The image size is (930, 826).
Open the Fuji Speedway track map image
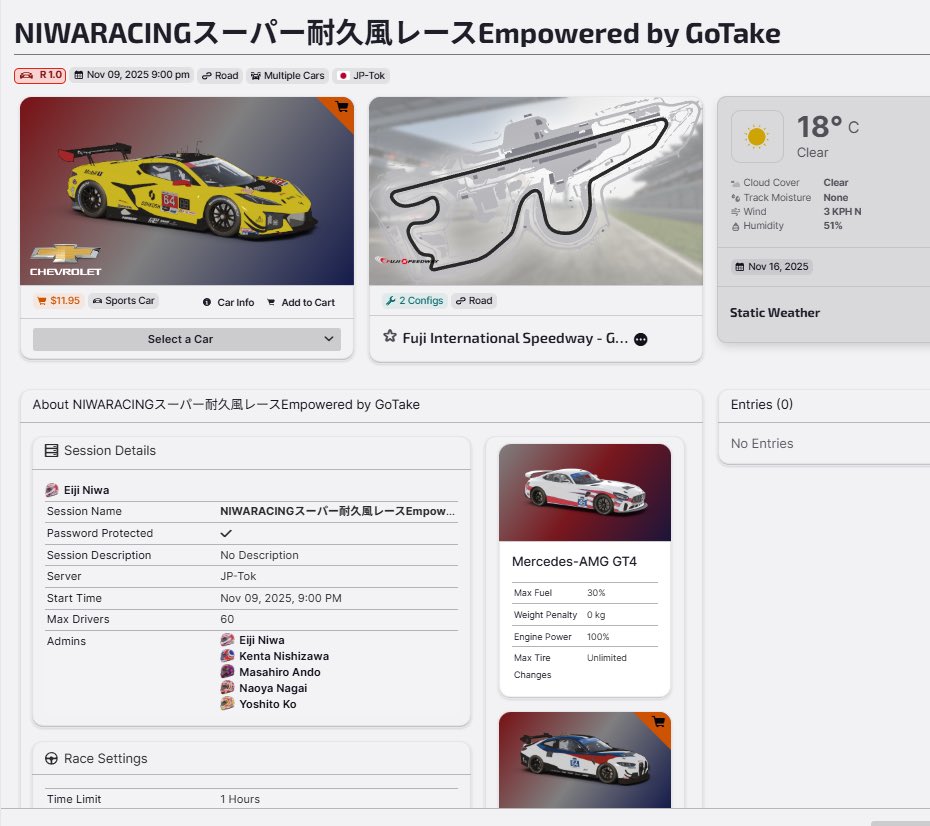point(536,191)
